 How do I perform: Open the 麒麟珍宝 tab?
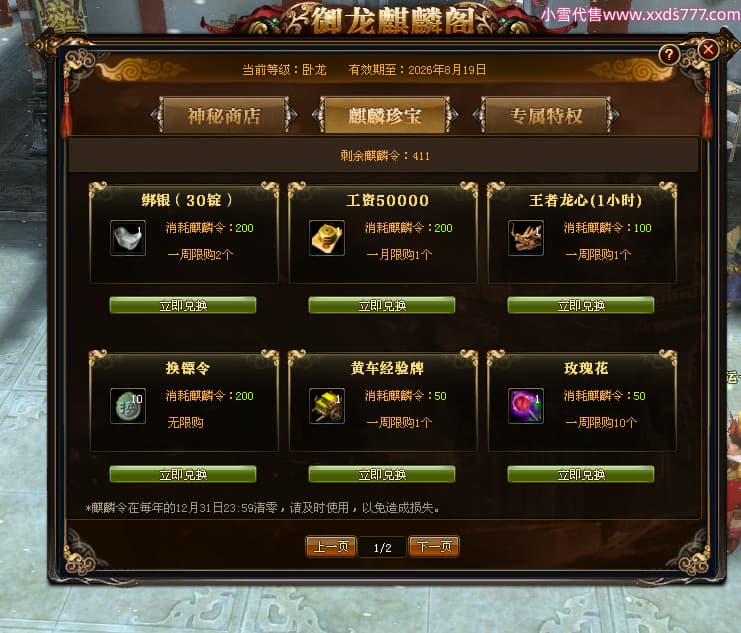[x=385, y=115]
